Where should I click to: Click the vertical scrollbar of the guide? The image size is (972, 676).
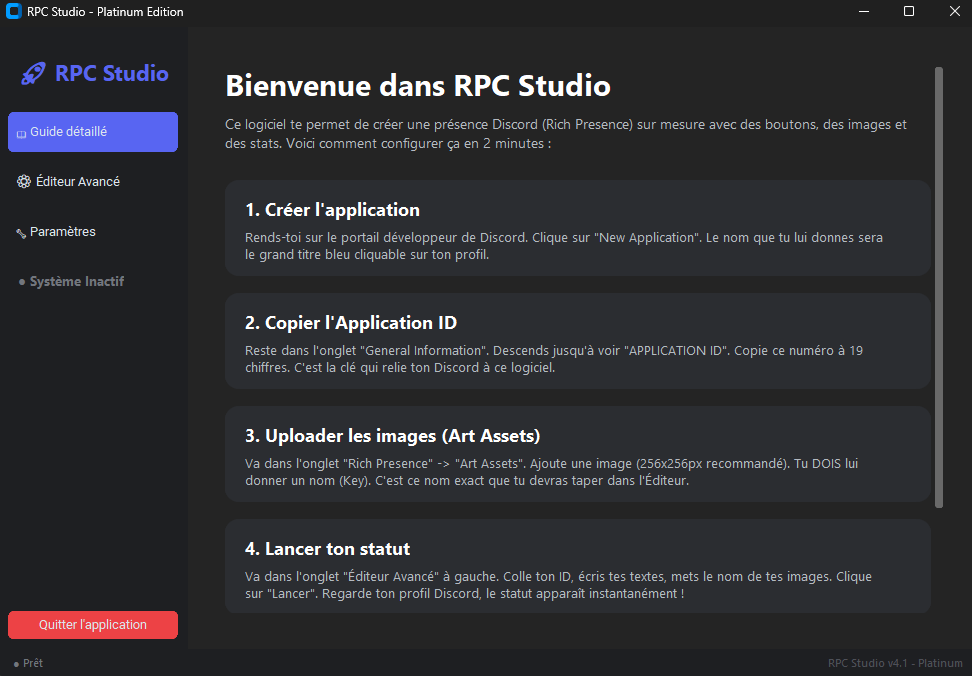[939, 288]
